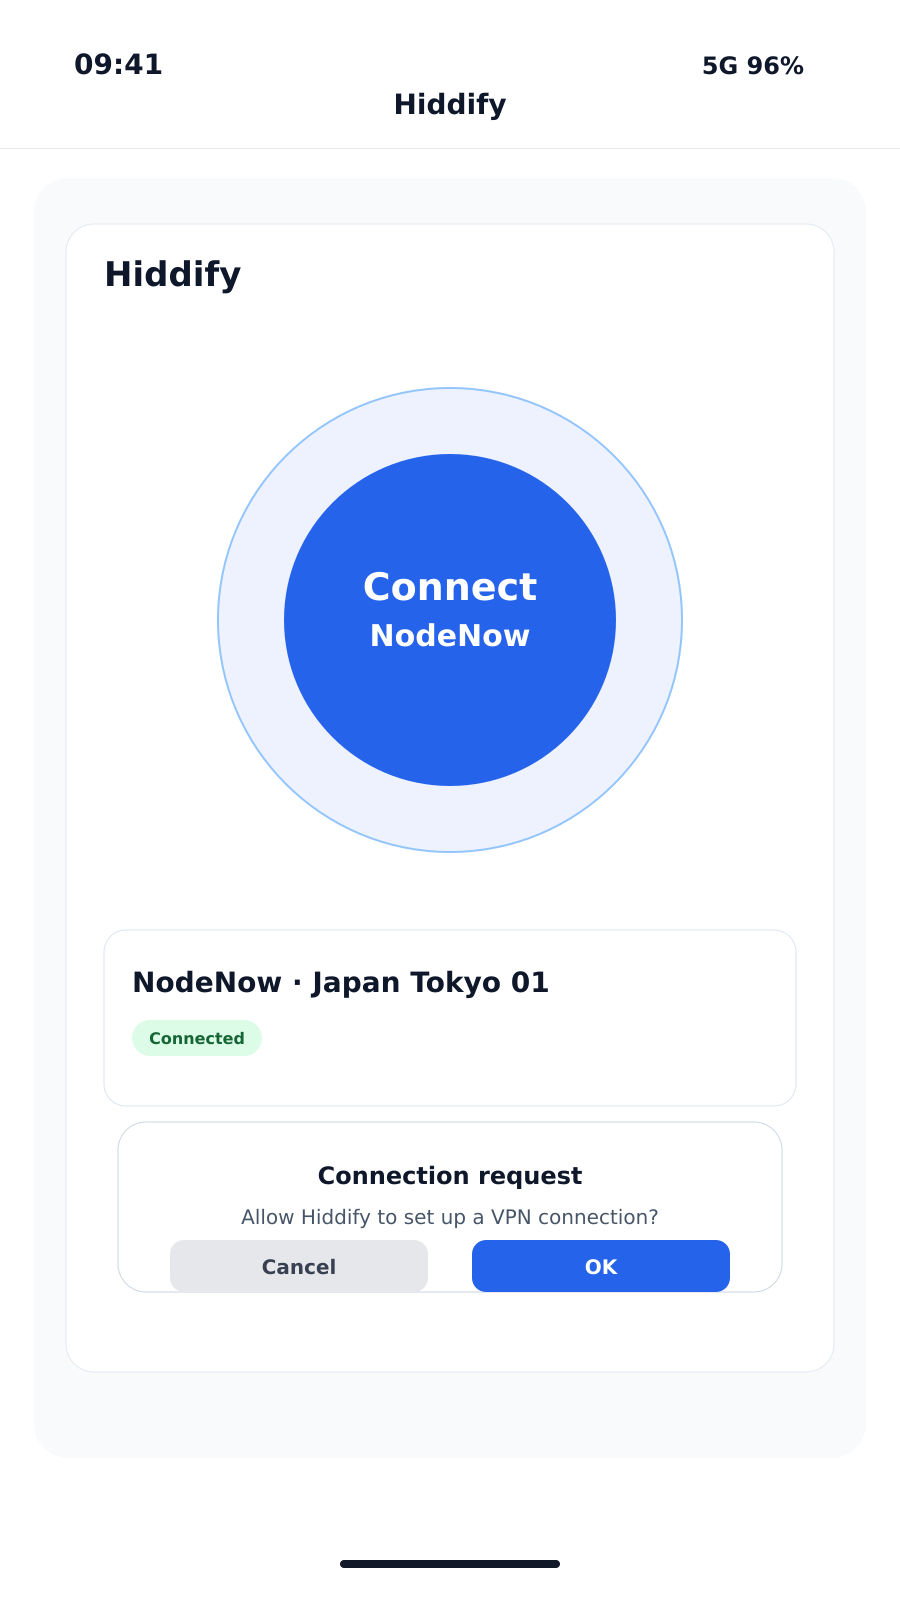The width and height of the screenshot is (900, 1600).
Task: Tap the 96% battery indicator
Action: (775, 66)
